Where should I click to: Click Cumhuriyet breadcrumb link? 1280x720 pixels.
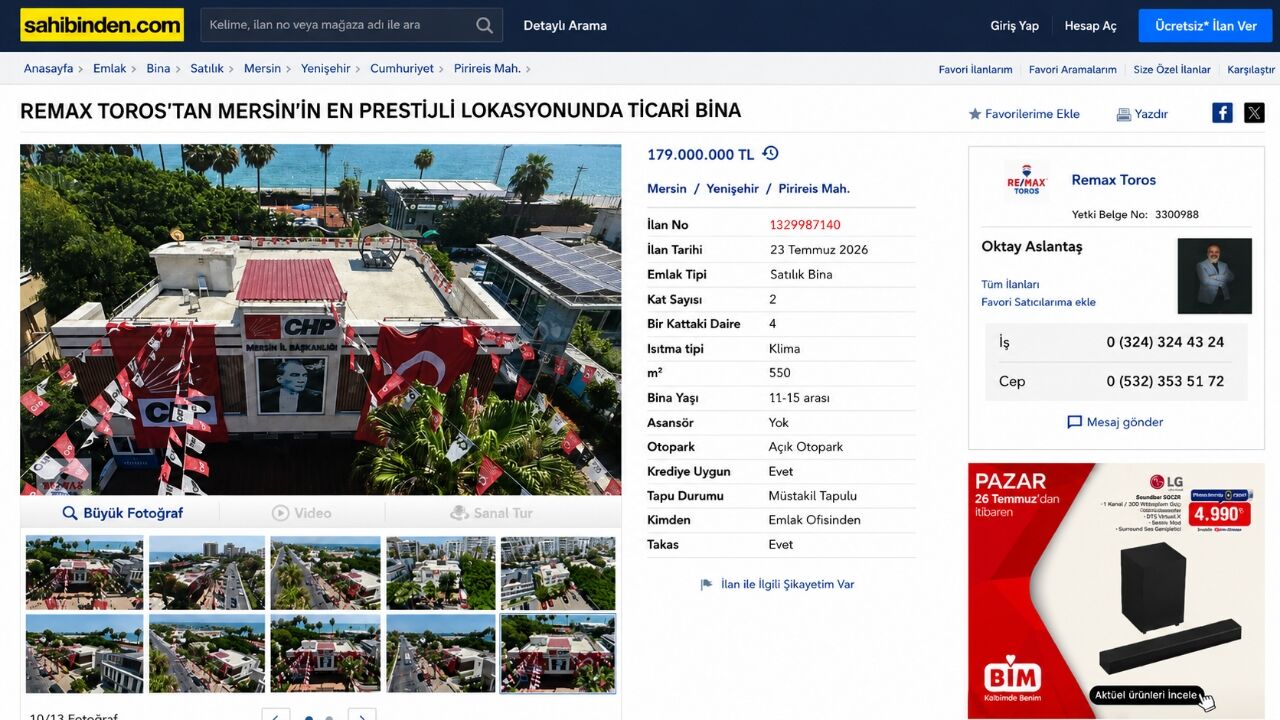point(402,69)
